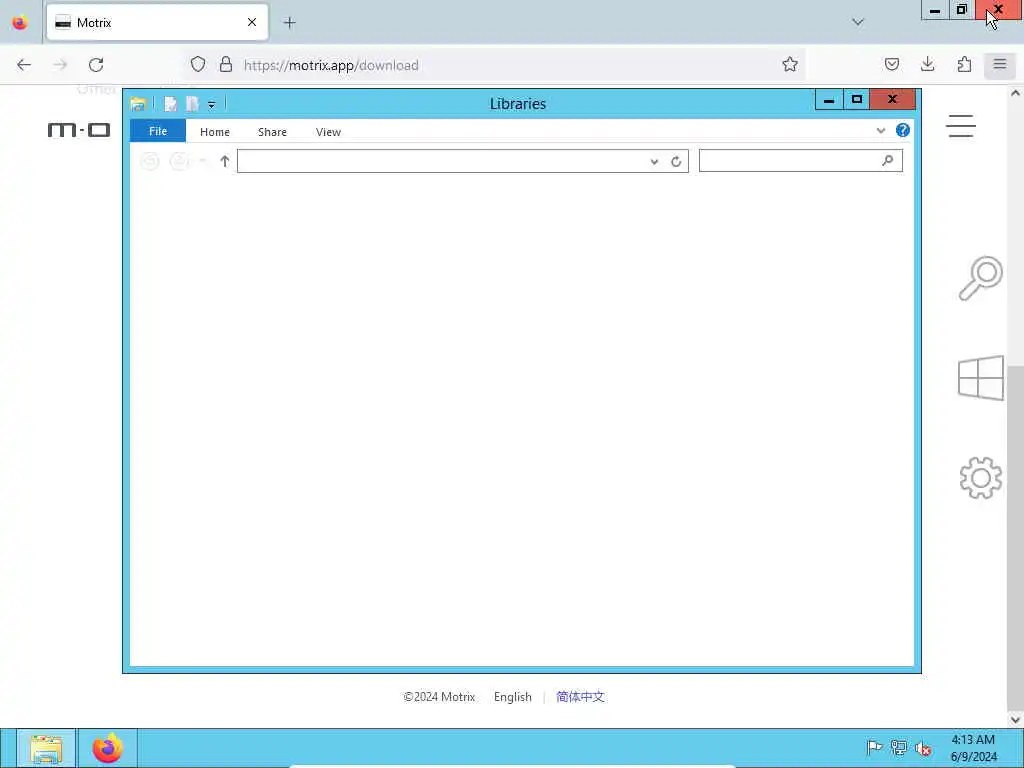Minimize the Libraries window
The height and width of the screenshot is (768, 1024).
coord(828,100)
